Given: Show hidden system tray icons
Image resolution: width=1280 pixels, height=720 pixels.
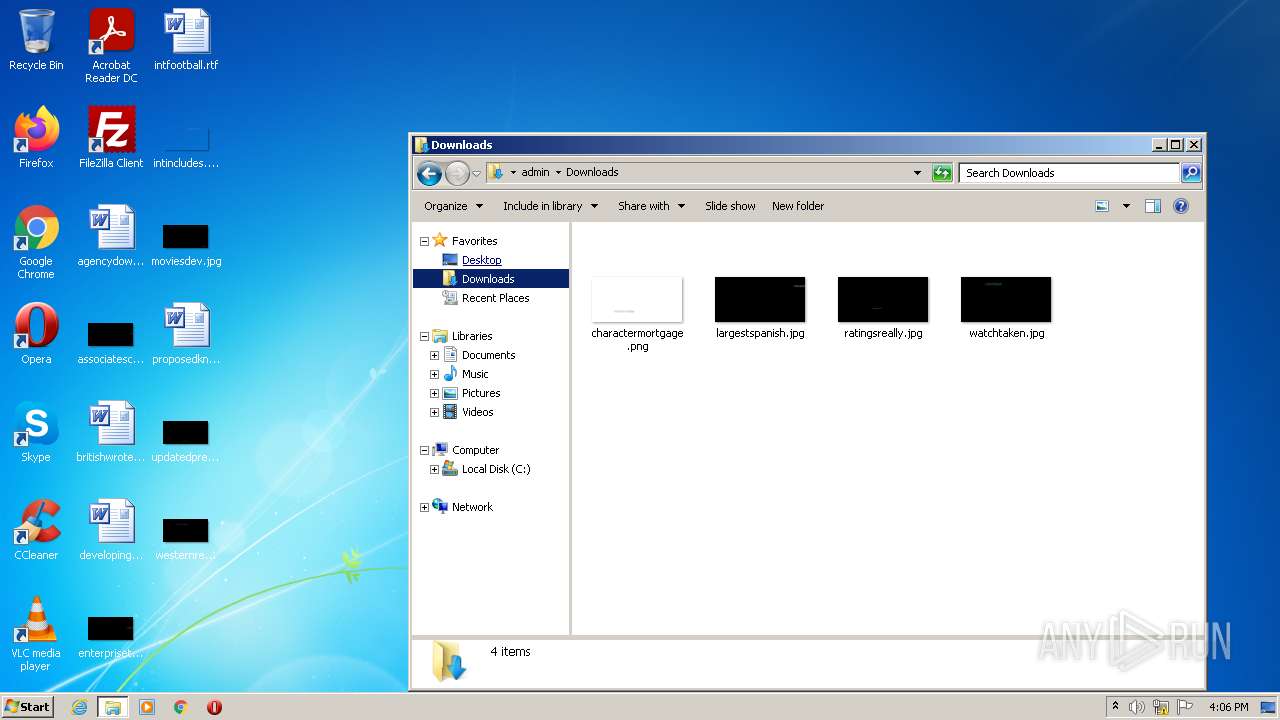Looking at the screenshot, I should click(1115, 707).
